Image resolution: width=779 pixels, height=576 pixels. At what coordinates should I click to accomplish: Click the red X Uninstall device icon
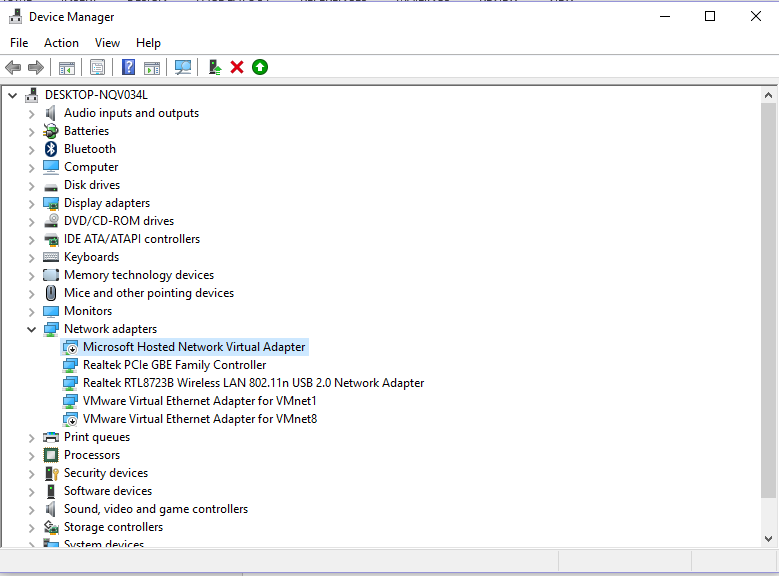(x=237, y=67)
